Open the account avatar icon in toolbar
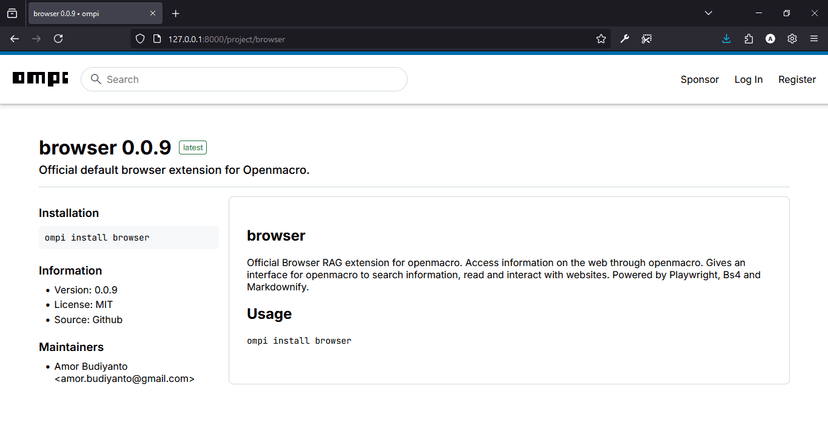Screen dimensions: 828x446 770,39
